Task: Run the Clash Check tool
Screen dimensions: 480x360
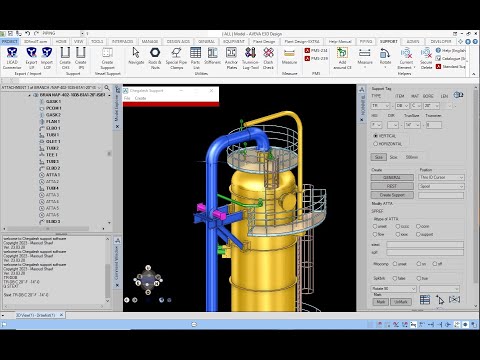Action: [268, 58]
